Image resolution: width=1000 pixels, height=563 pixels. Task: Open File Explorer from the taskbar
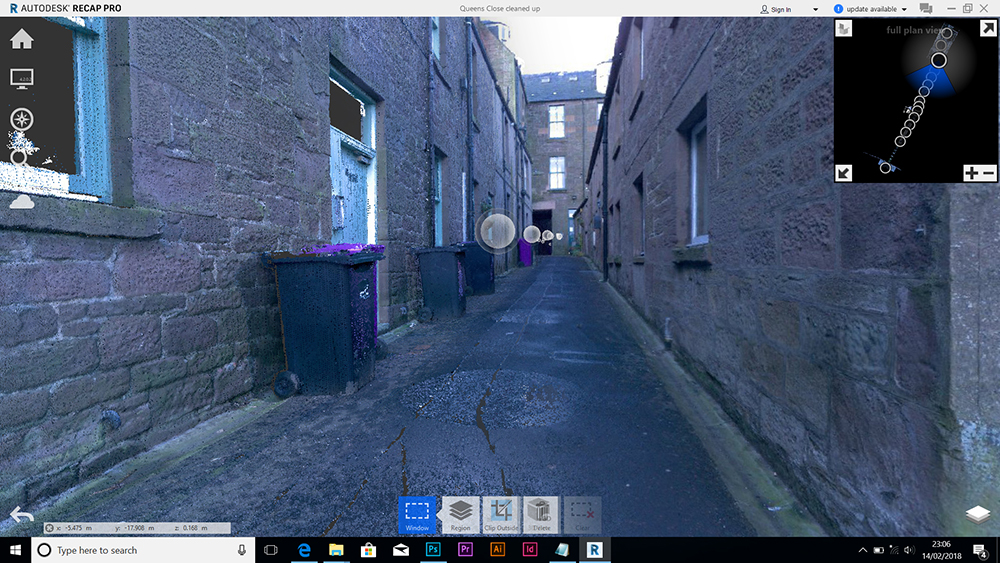[336, 550]
